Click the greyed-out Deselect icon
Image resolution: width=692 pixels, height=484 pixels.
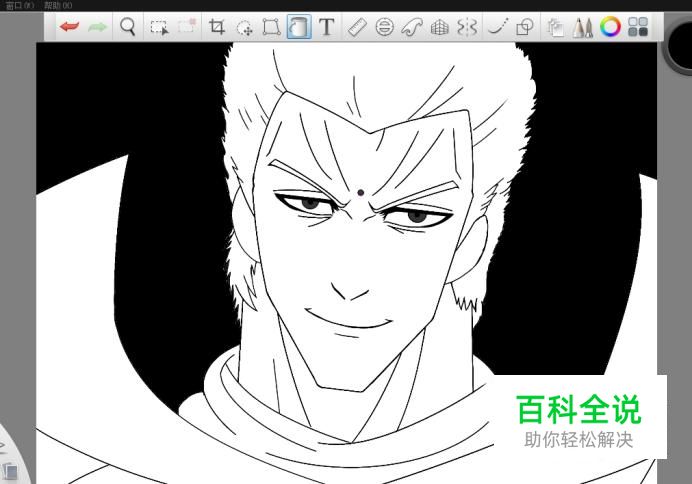click(187, 26)
